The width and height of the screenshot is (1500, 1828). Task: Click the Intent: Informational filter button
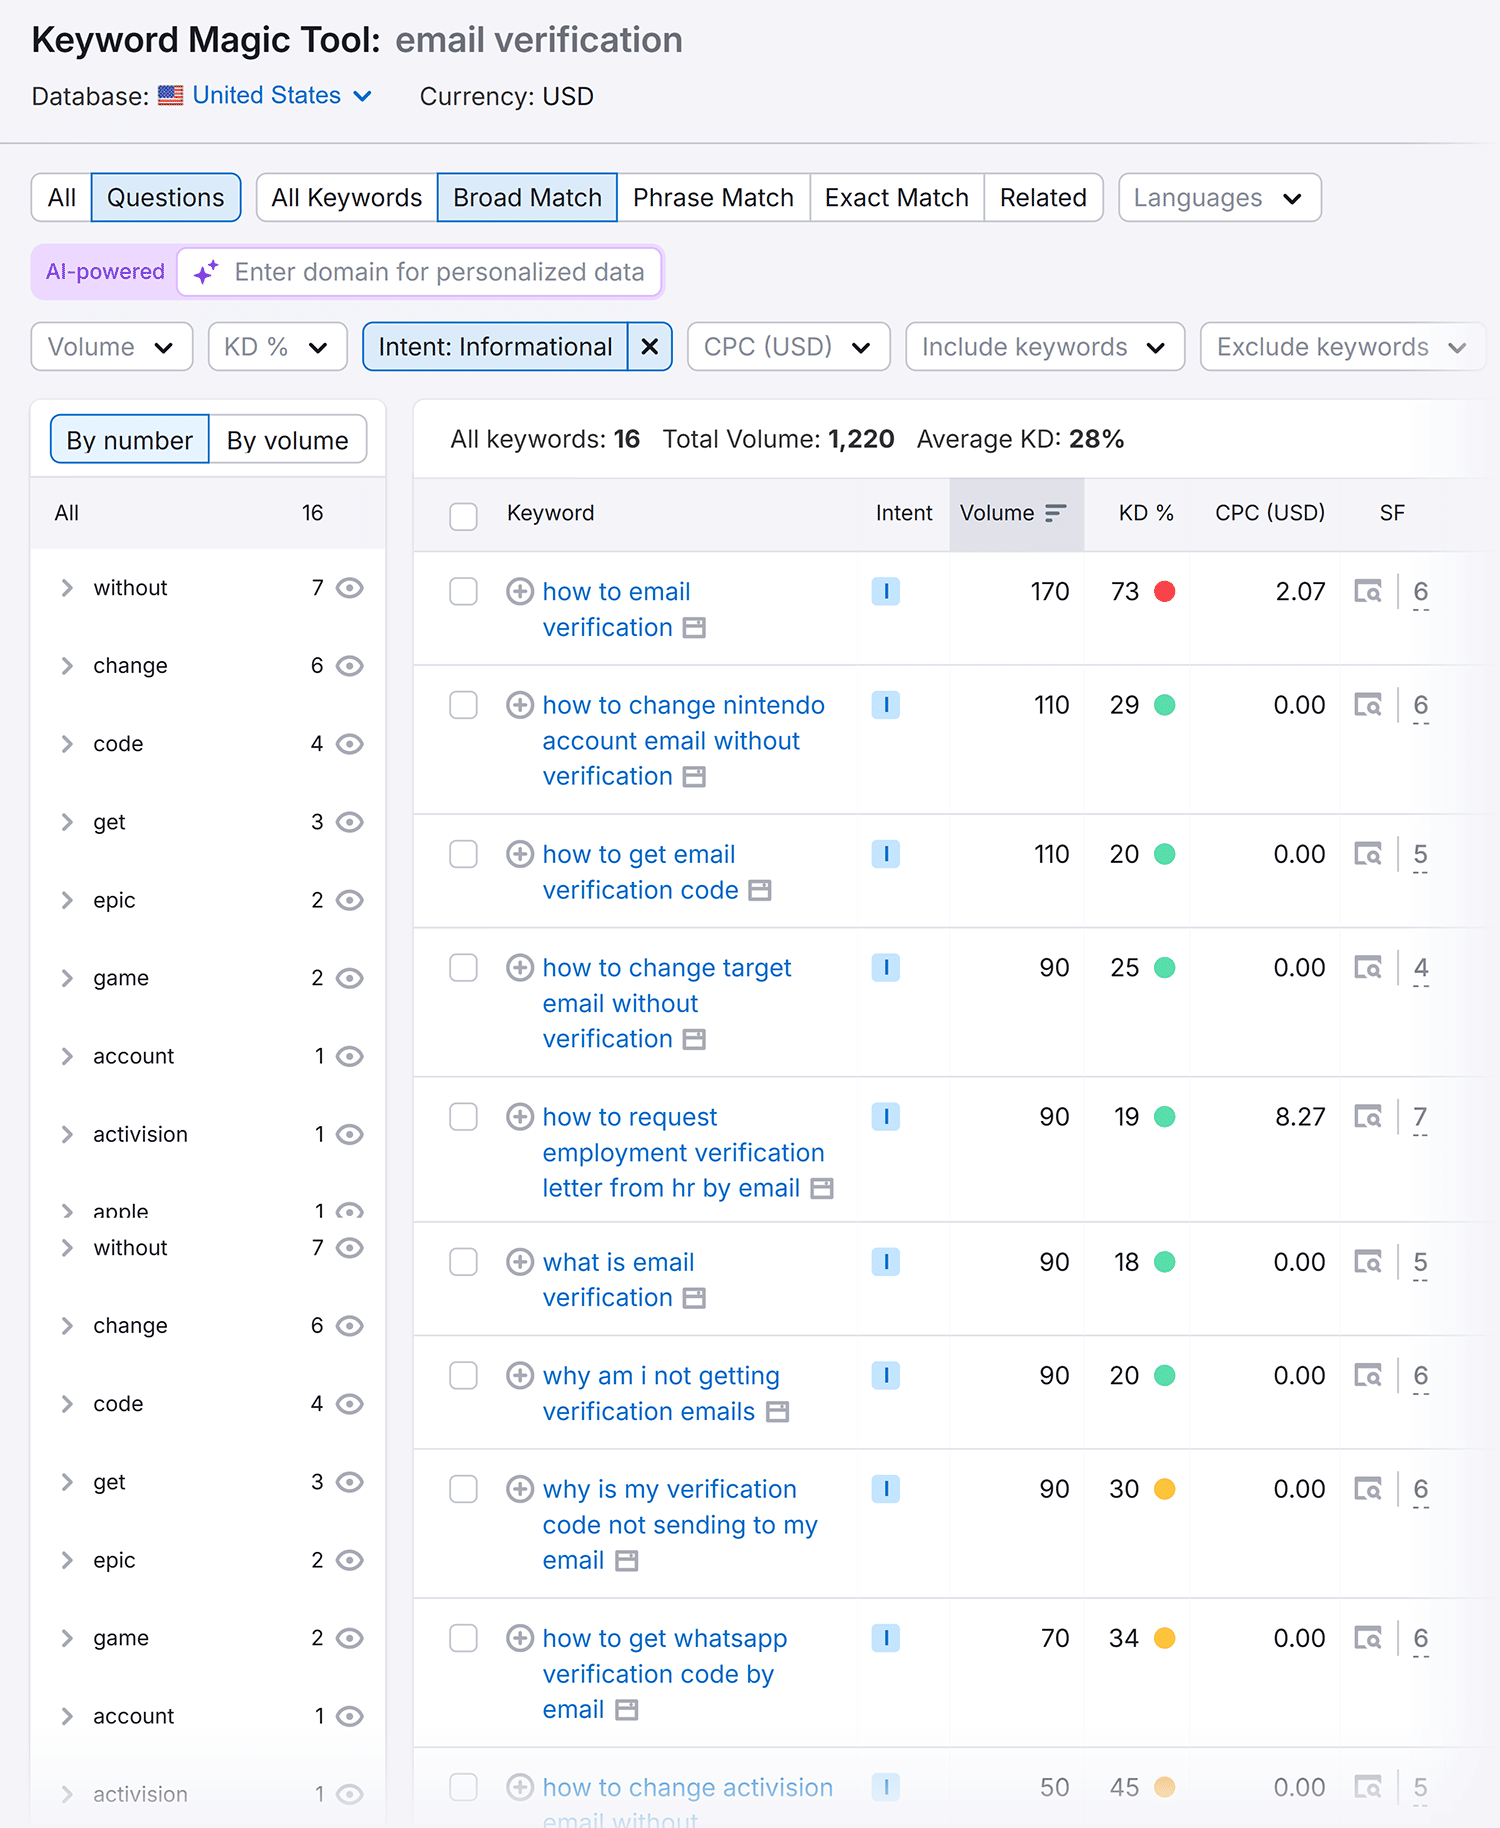(496, 347)
